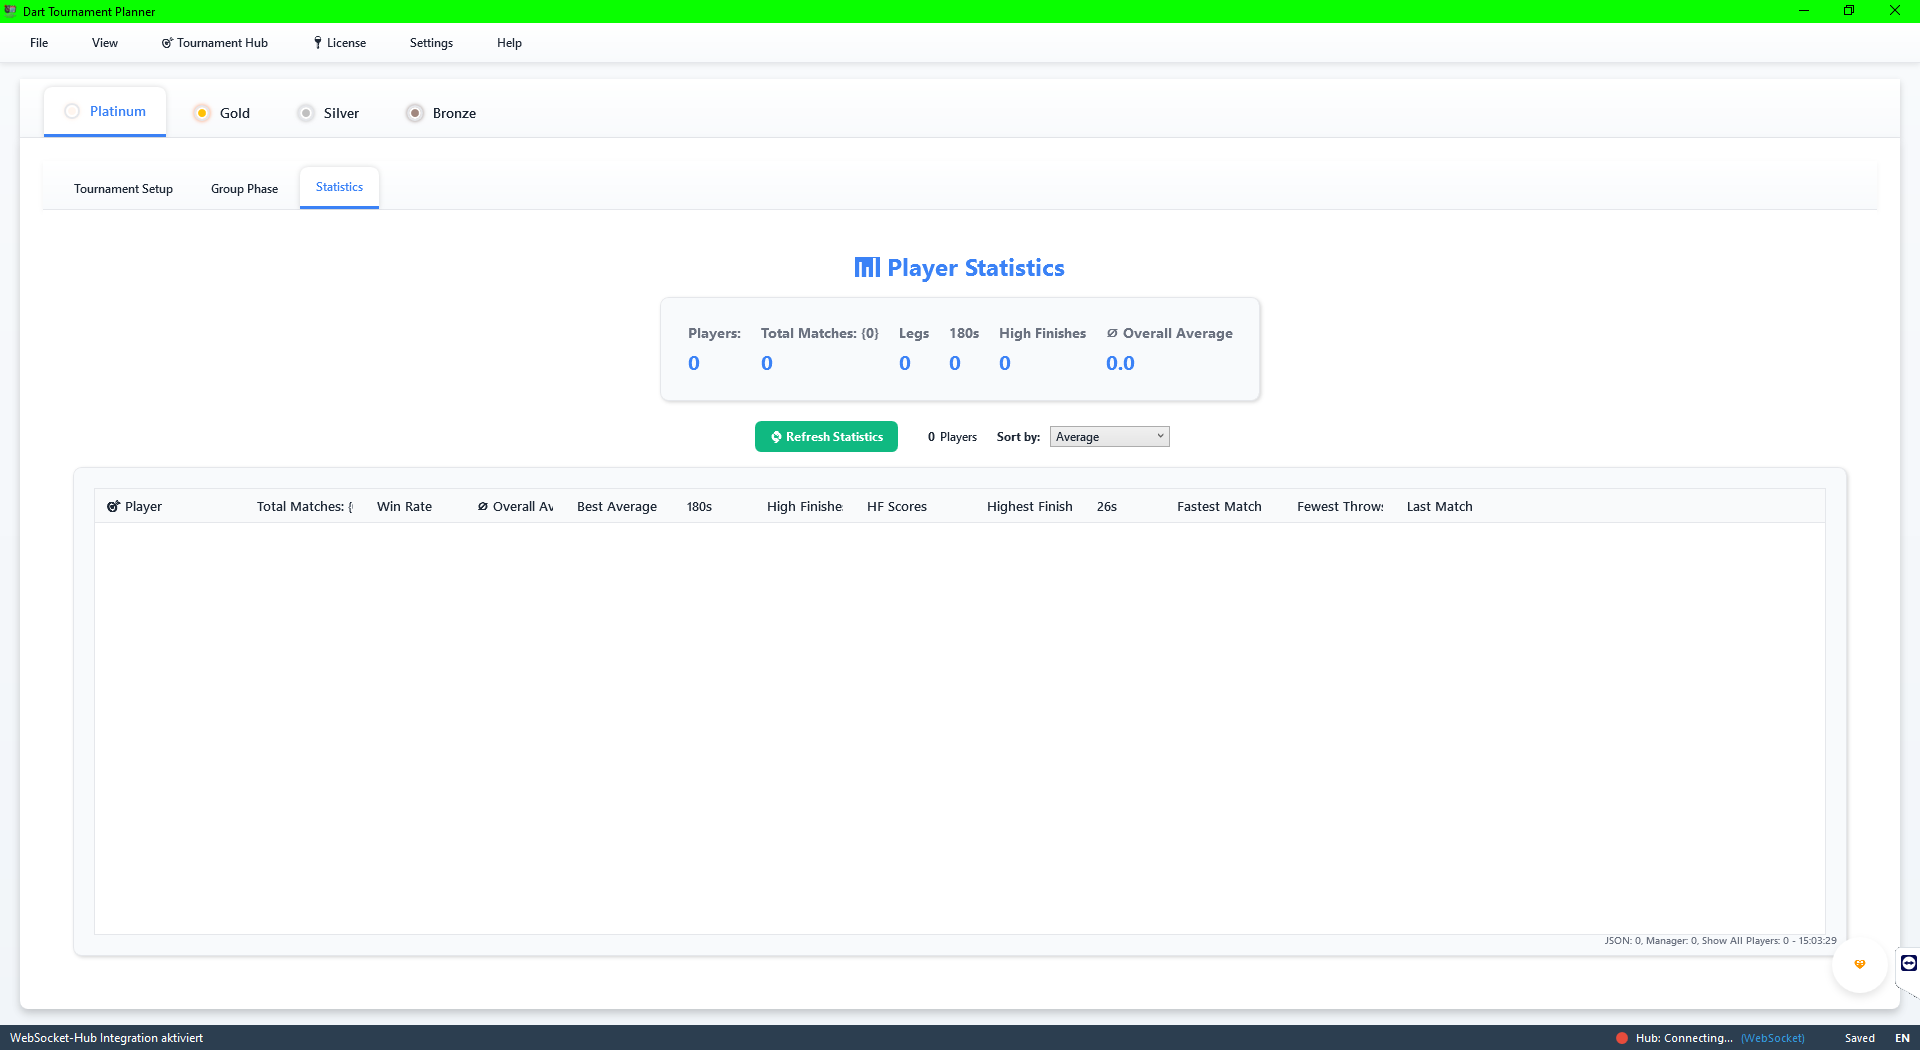Sort by the Total Matches column header
Viewport: 1920px width, 1050px height.
tap(305, 507)
